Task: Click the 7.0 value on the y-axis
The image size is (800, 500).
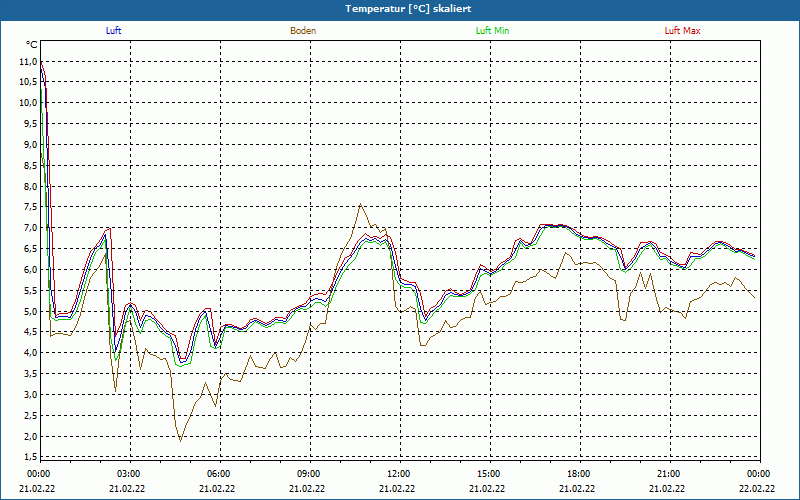Action: pyautogui.click(x=28, y=228)
